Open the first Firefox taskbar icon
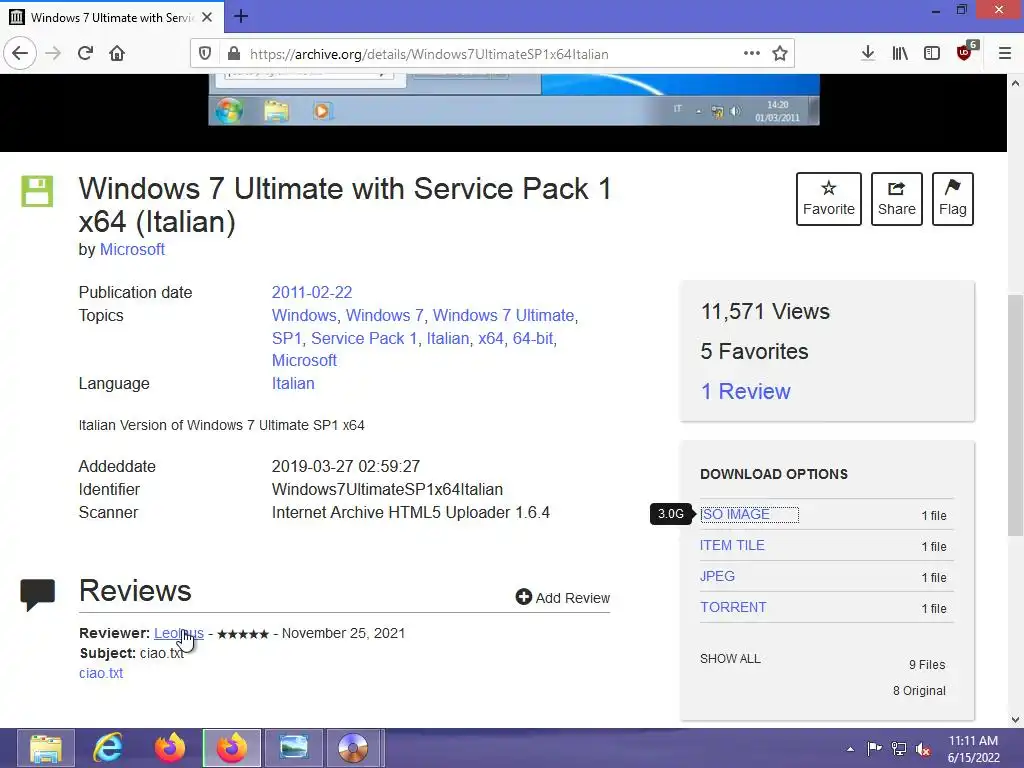 (170, 748)
